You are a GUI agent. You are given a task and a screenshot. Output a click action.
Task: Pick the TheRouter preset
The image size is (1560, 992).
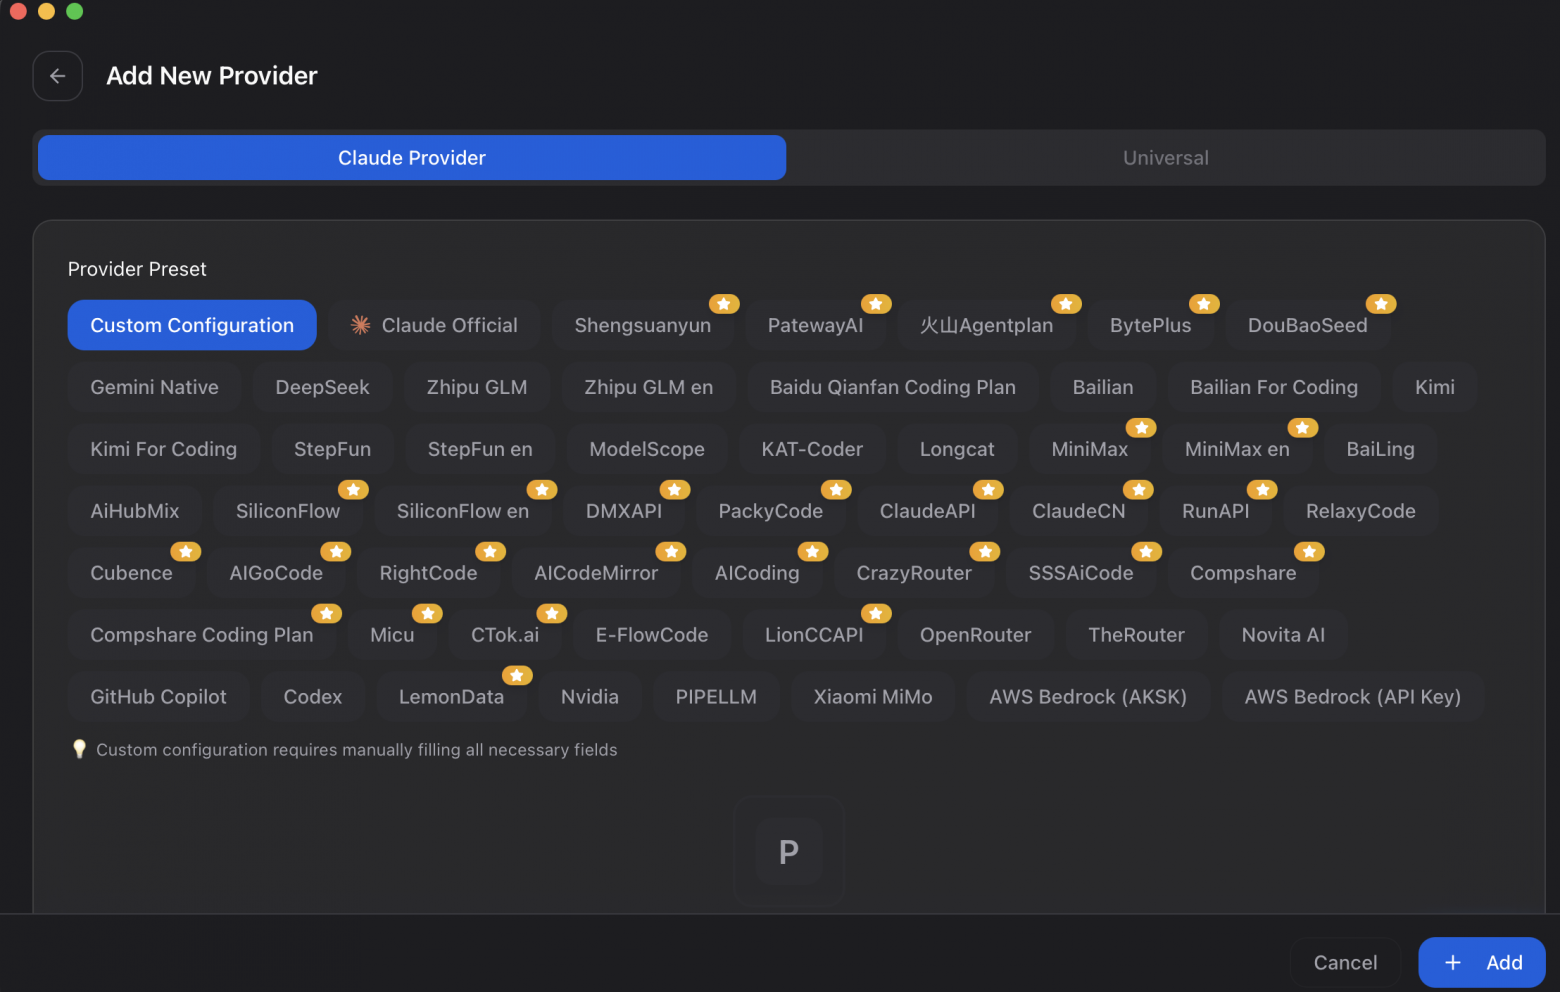1136,635
